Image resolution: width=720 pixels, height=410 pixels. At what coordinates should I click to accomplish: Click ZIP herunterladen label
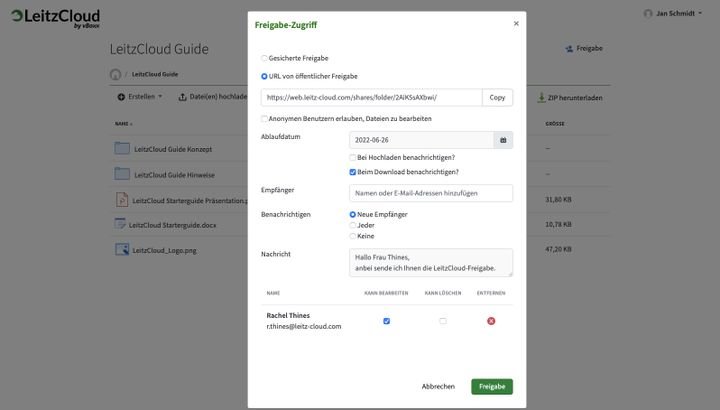(x=575, y=98)
